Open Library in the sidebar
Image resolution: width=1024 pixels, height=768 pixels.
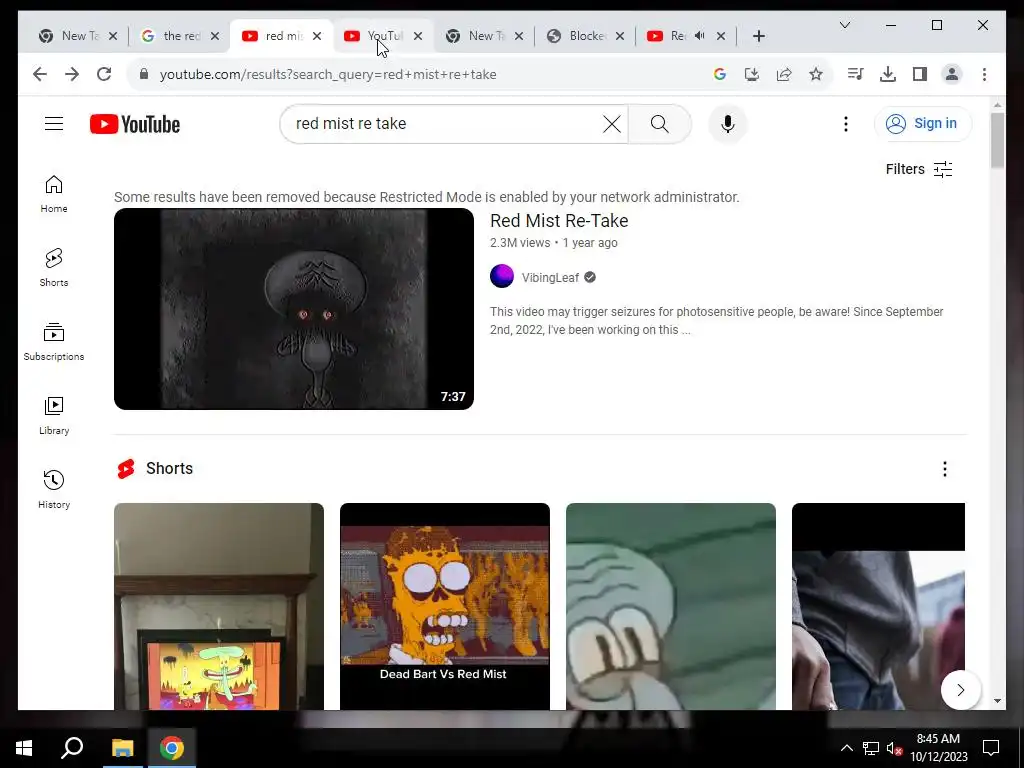click(54, 415)
